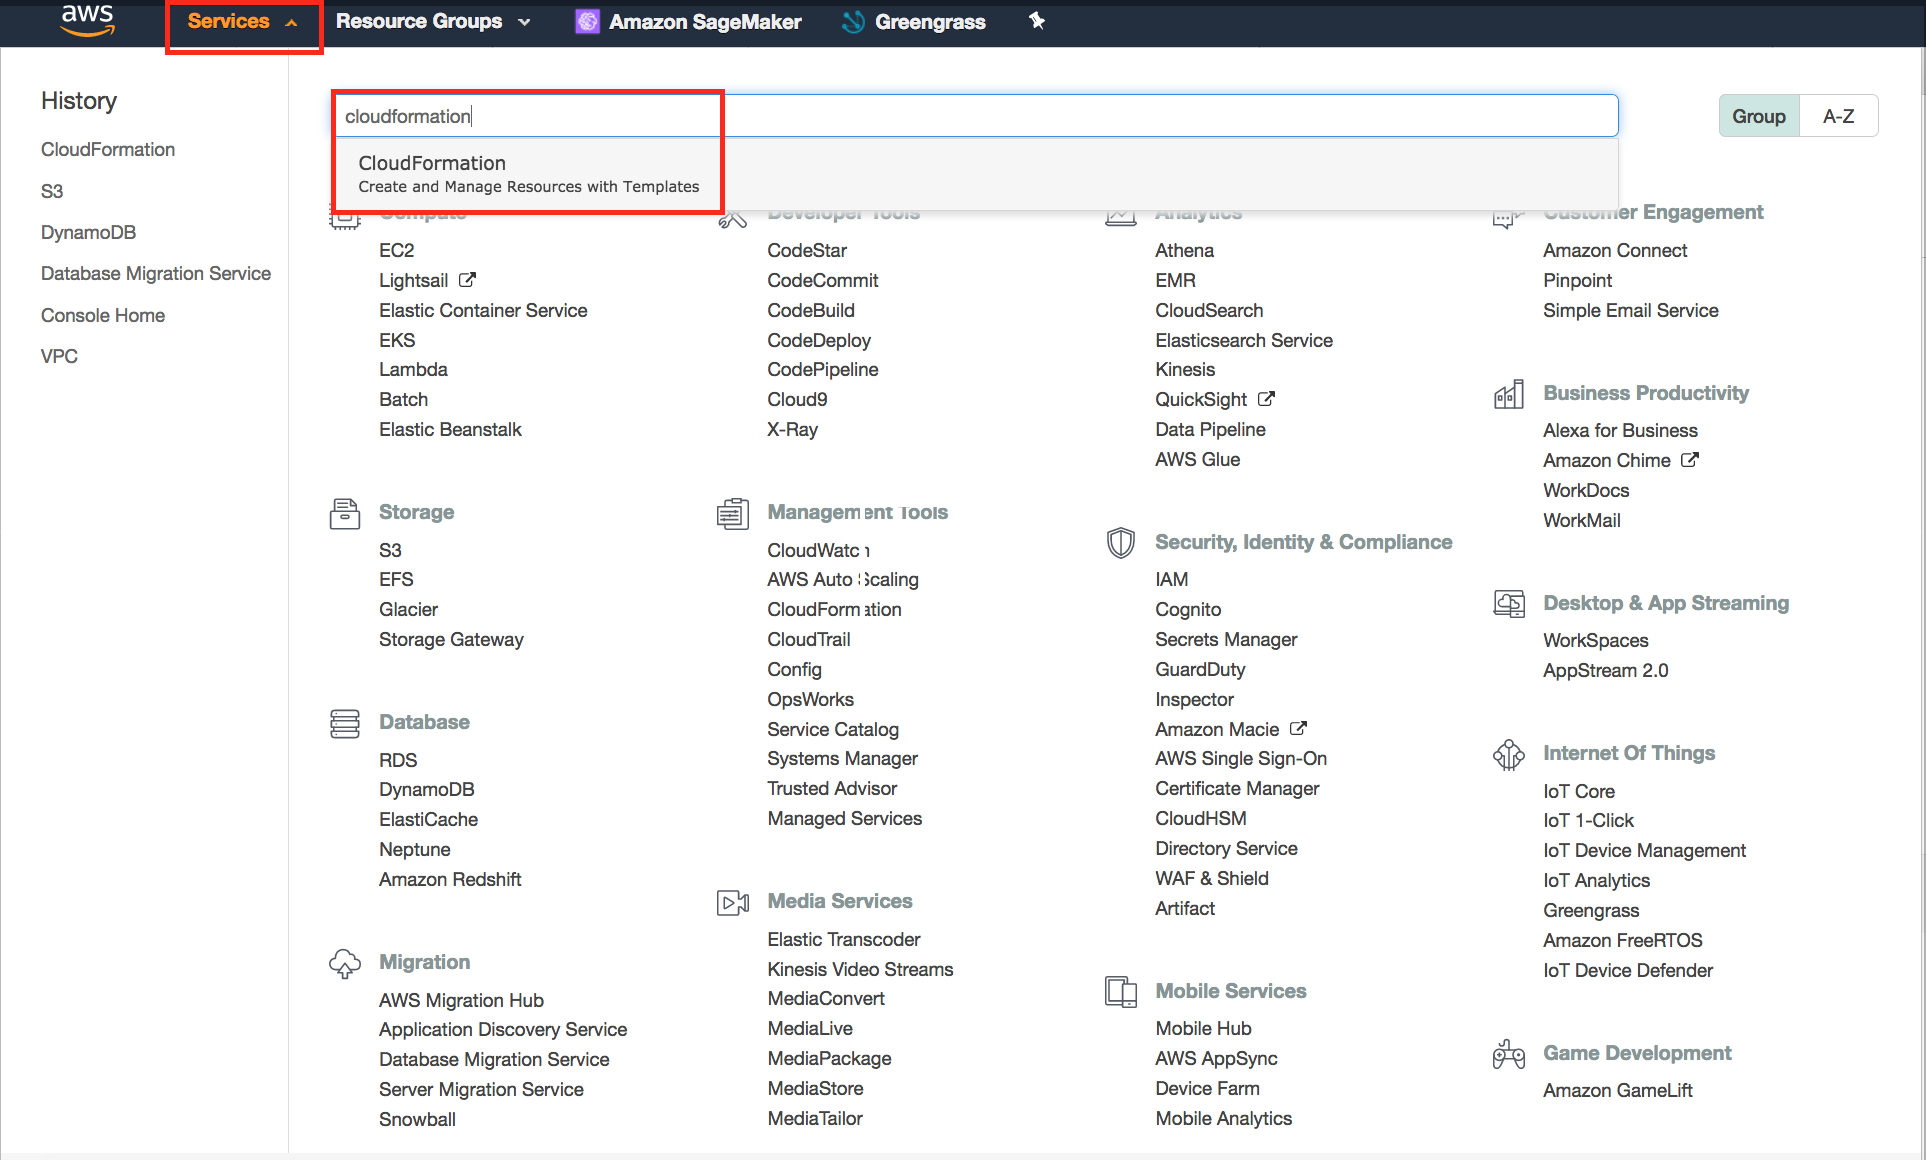Click the AWS logo home icon
This screenshot has height=1160, width=1926.
click(x=88, y=20)
